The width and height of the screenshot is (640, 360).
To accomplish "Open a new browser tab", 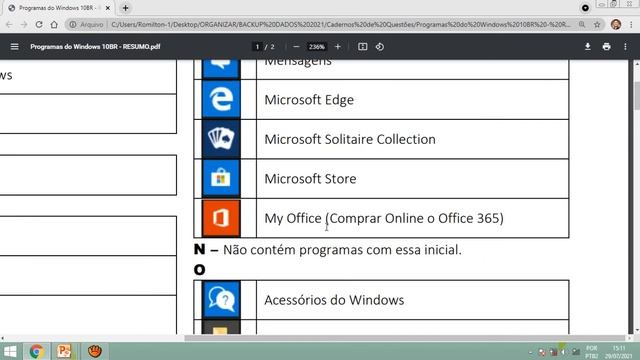I will [125, 8].
